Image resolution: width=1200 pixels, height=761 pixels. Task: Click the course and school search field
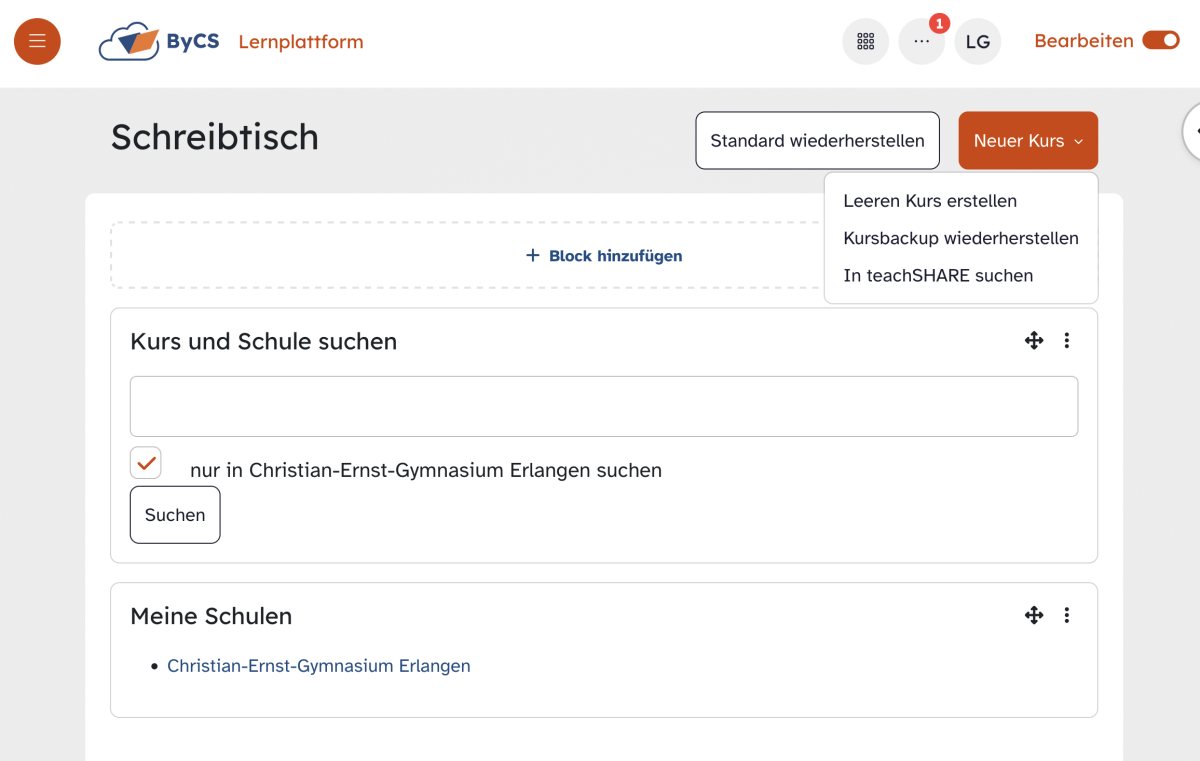[603, 406]
